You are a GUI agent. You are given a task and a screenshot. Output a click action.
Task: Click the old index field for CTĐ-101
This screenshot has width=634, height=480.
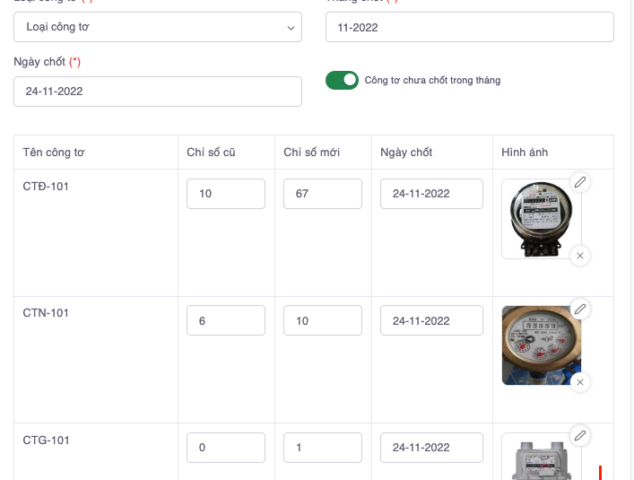[225, 194]
